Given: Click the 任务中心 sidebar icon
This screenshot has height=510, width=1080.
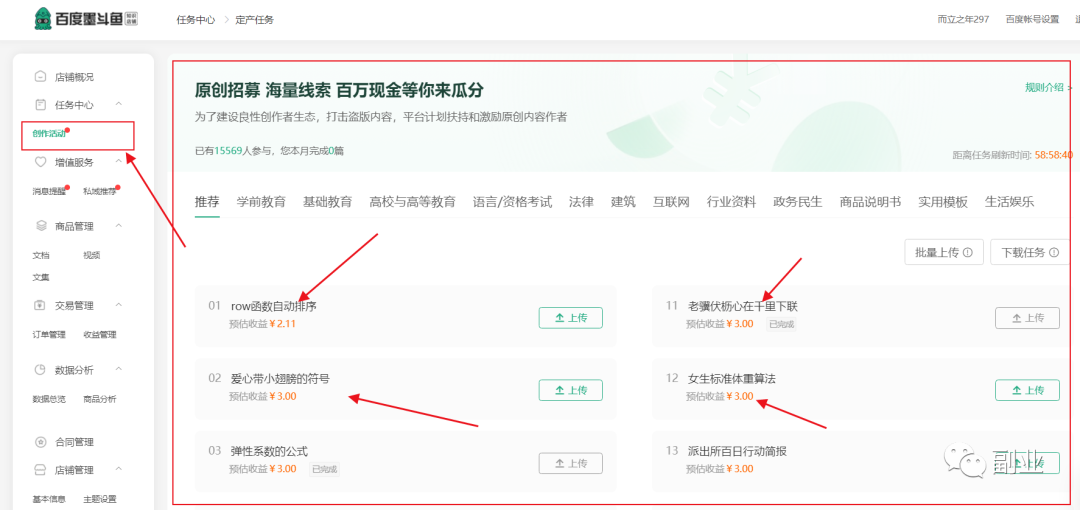Looking at the screenshot, I should pos(41,105).
